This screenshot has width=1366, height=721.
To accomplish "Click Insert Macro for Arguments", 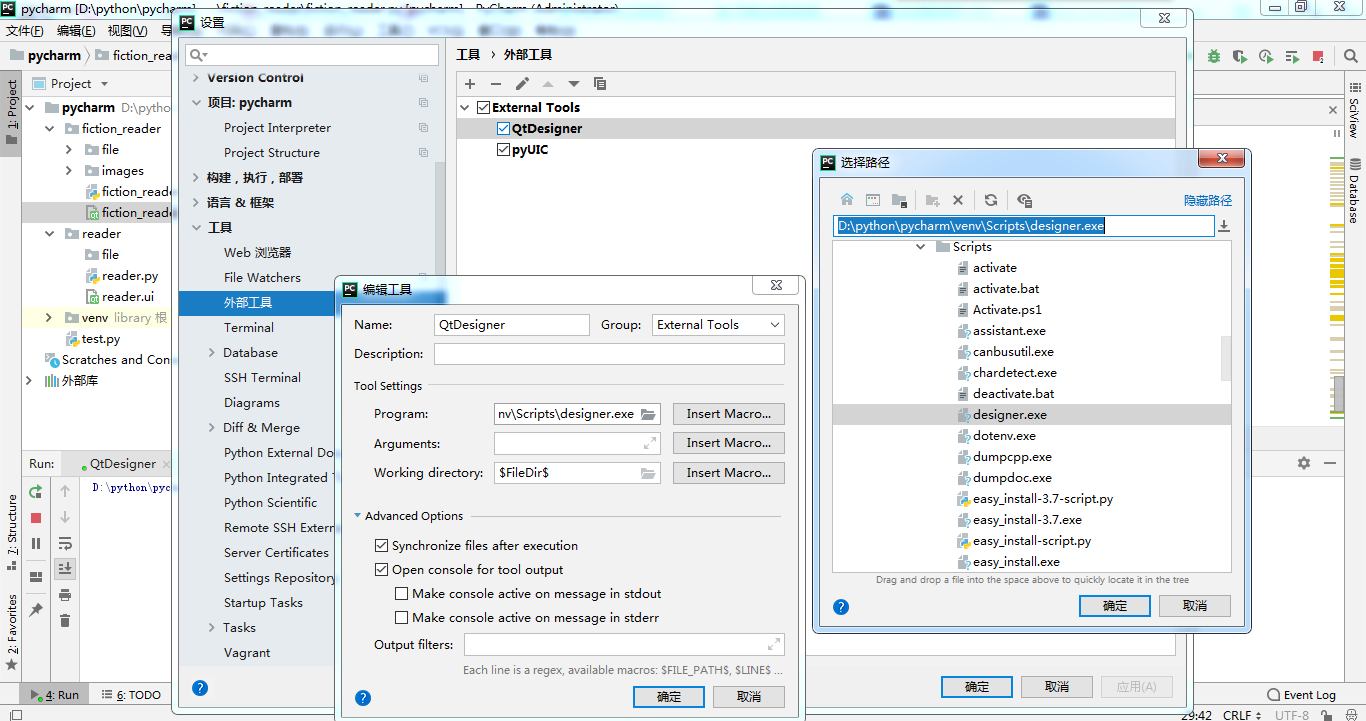I will coord(729,443).
